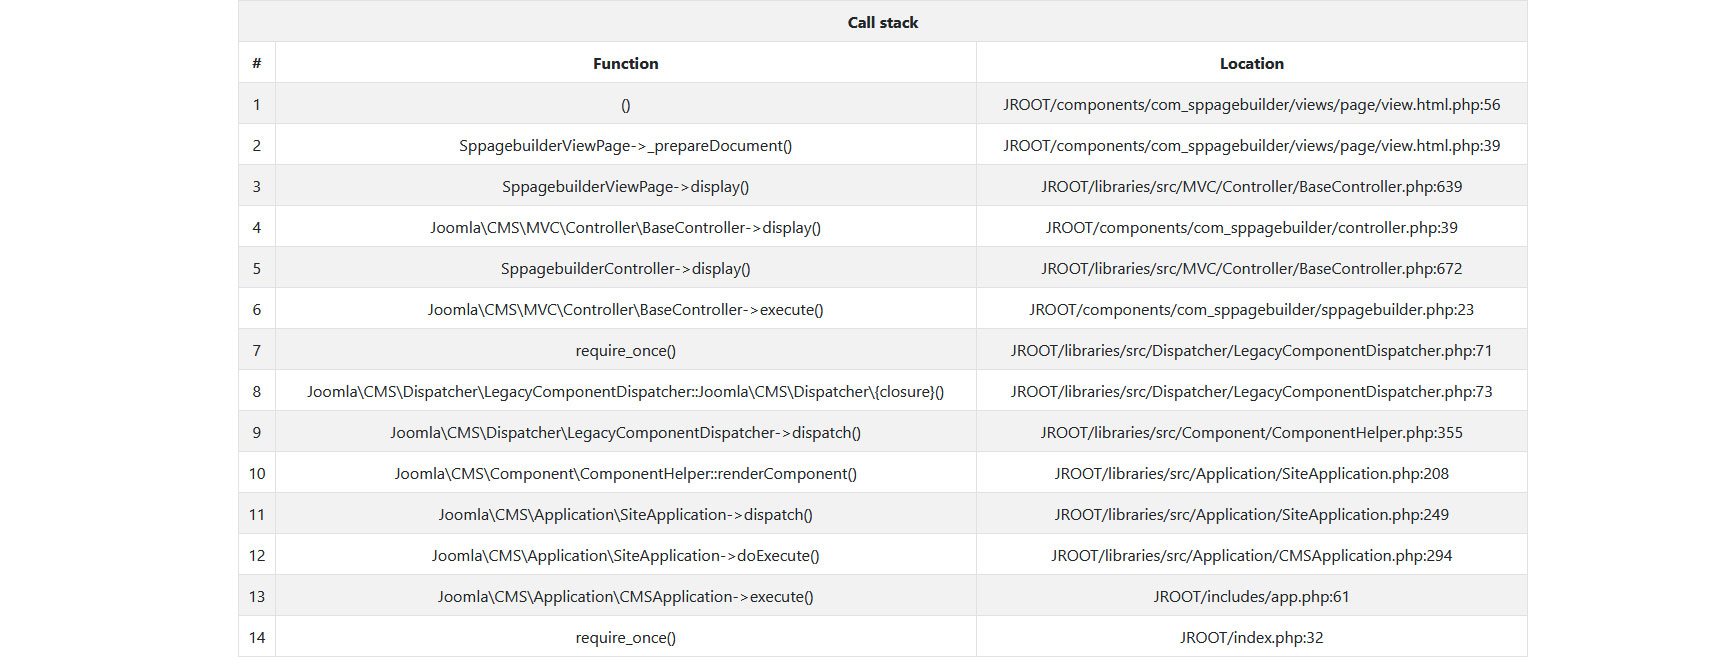Click the LegacyComponentDispatcher->dispatch() function cell
The height and width of the screenshot is (660, 1711).
click(625, 433)
